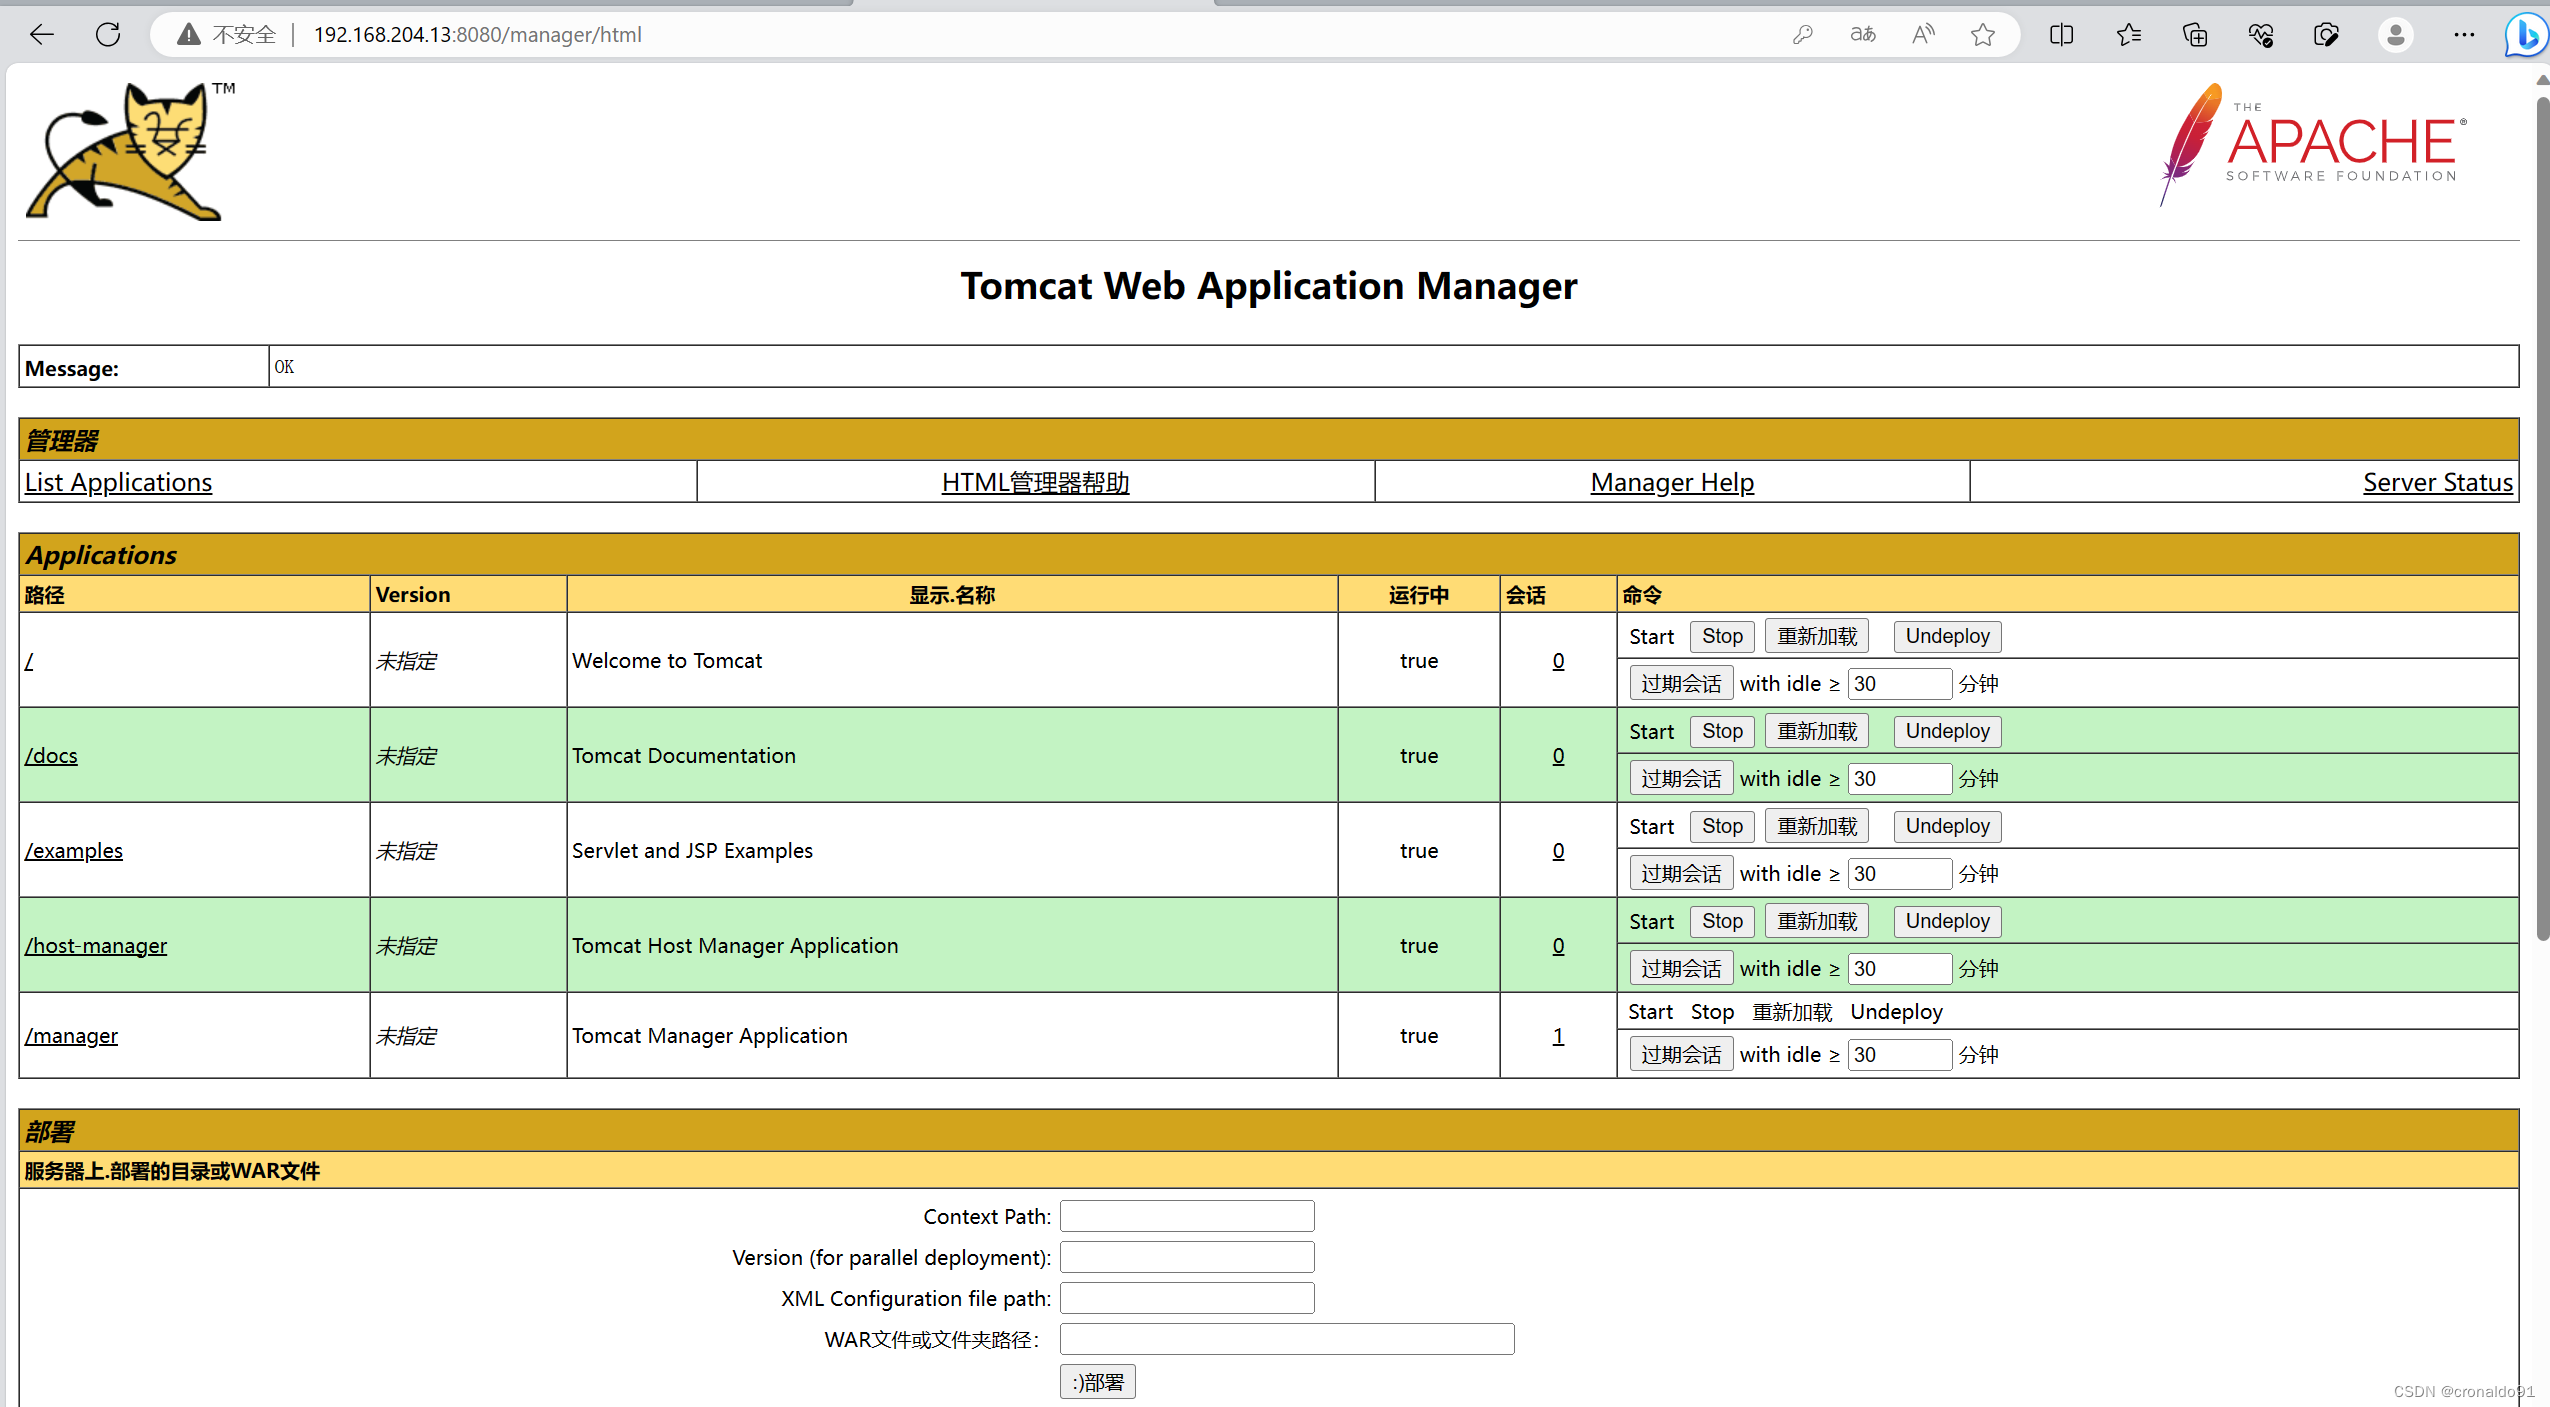Viewport: 2550px width, 1407px height.
Task: Click the browser back arrow
Action: [41, 35]
